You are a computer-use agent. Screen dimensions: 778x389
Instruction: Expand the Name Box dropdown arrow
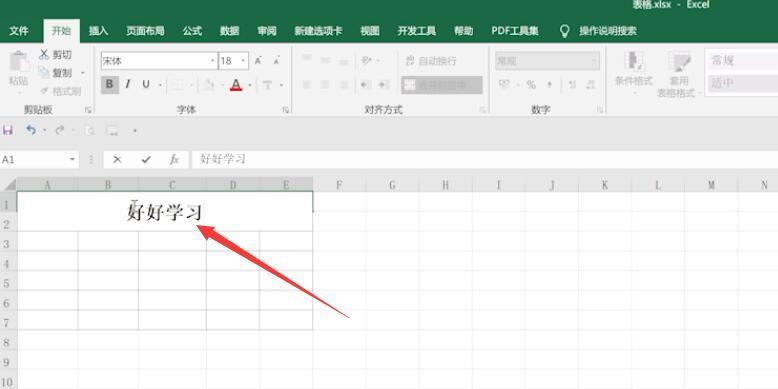pos(72,159)
